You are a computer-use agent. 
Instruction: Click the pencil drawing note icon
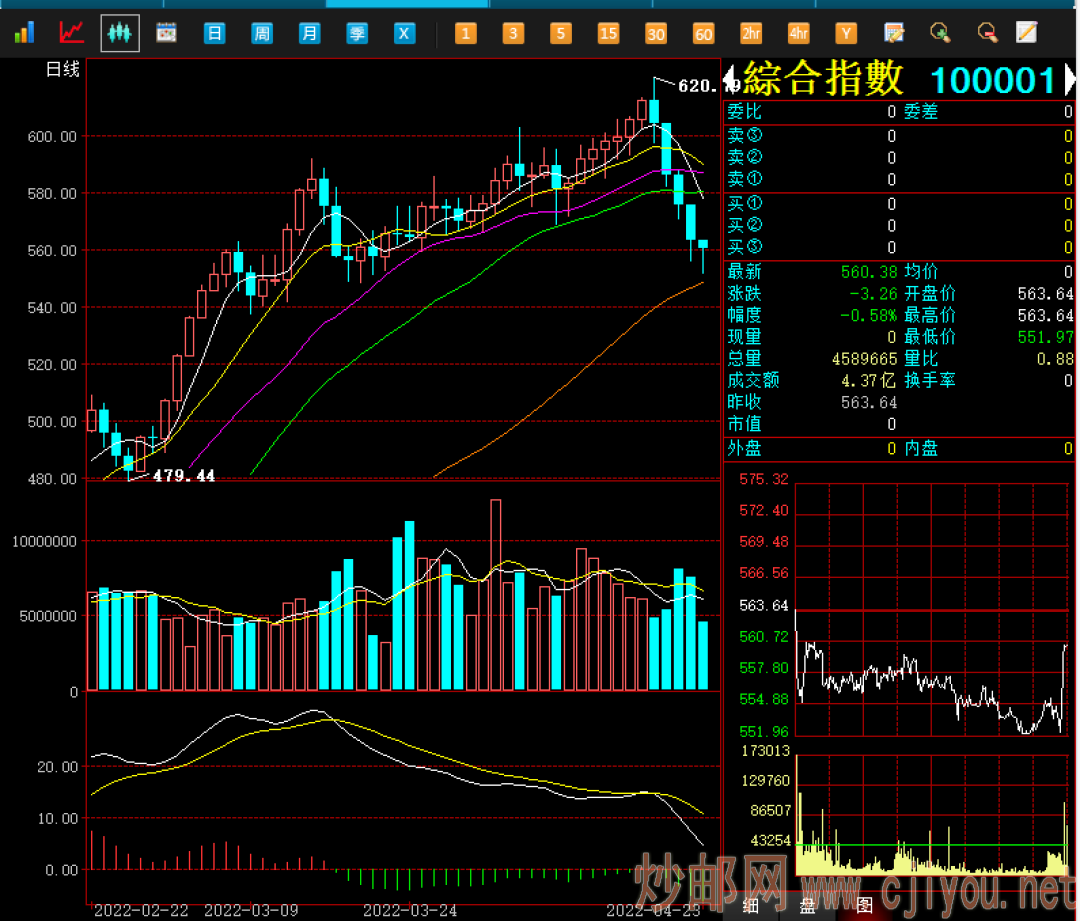[1026, 33]
